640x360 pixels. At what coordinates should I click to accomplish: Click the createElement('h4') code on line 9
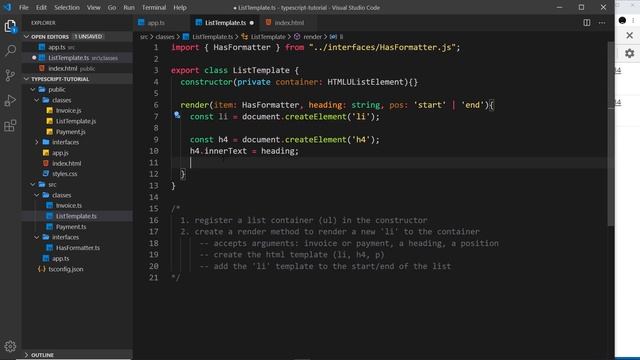pyautogui.click(x=332, y=140)
